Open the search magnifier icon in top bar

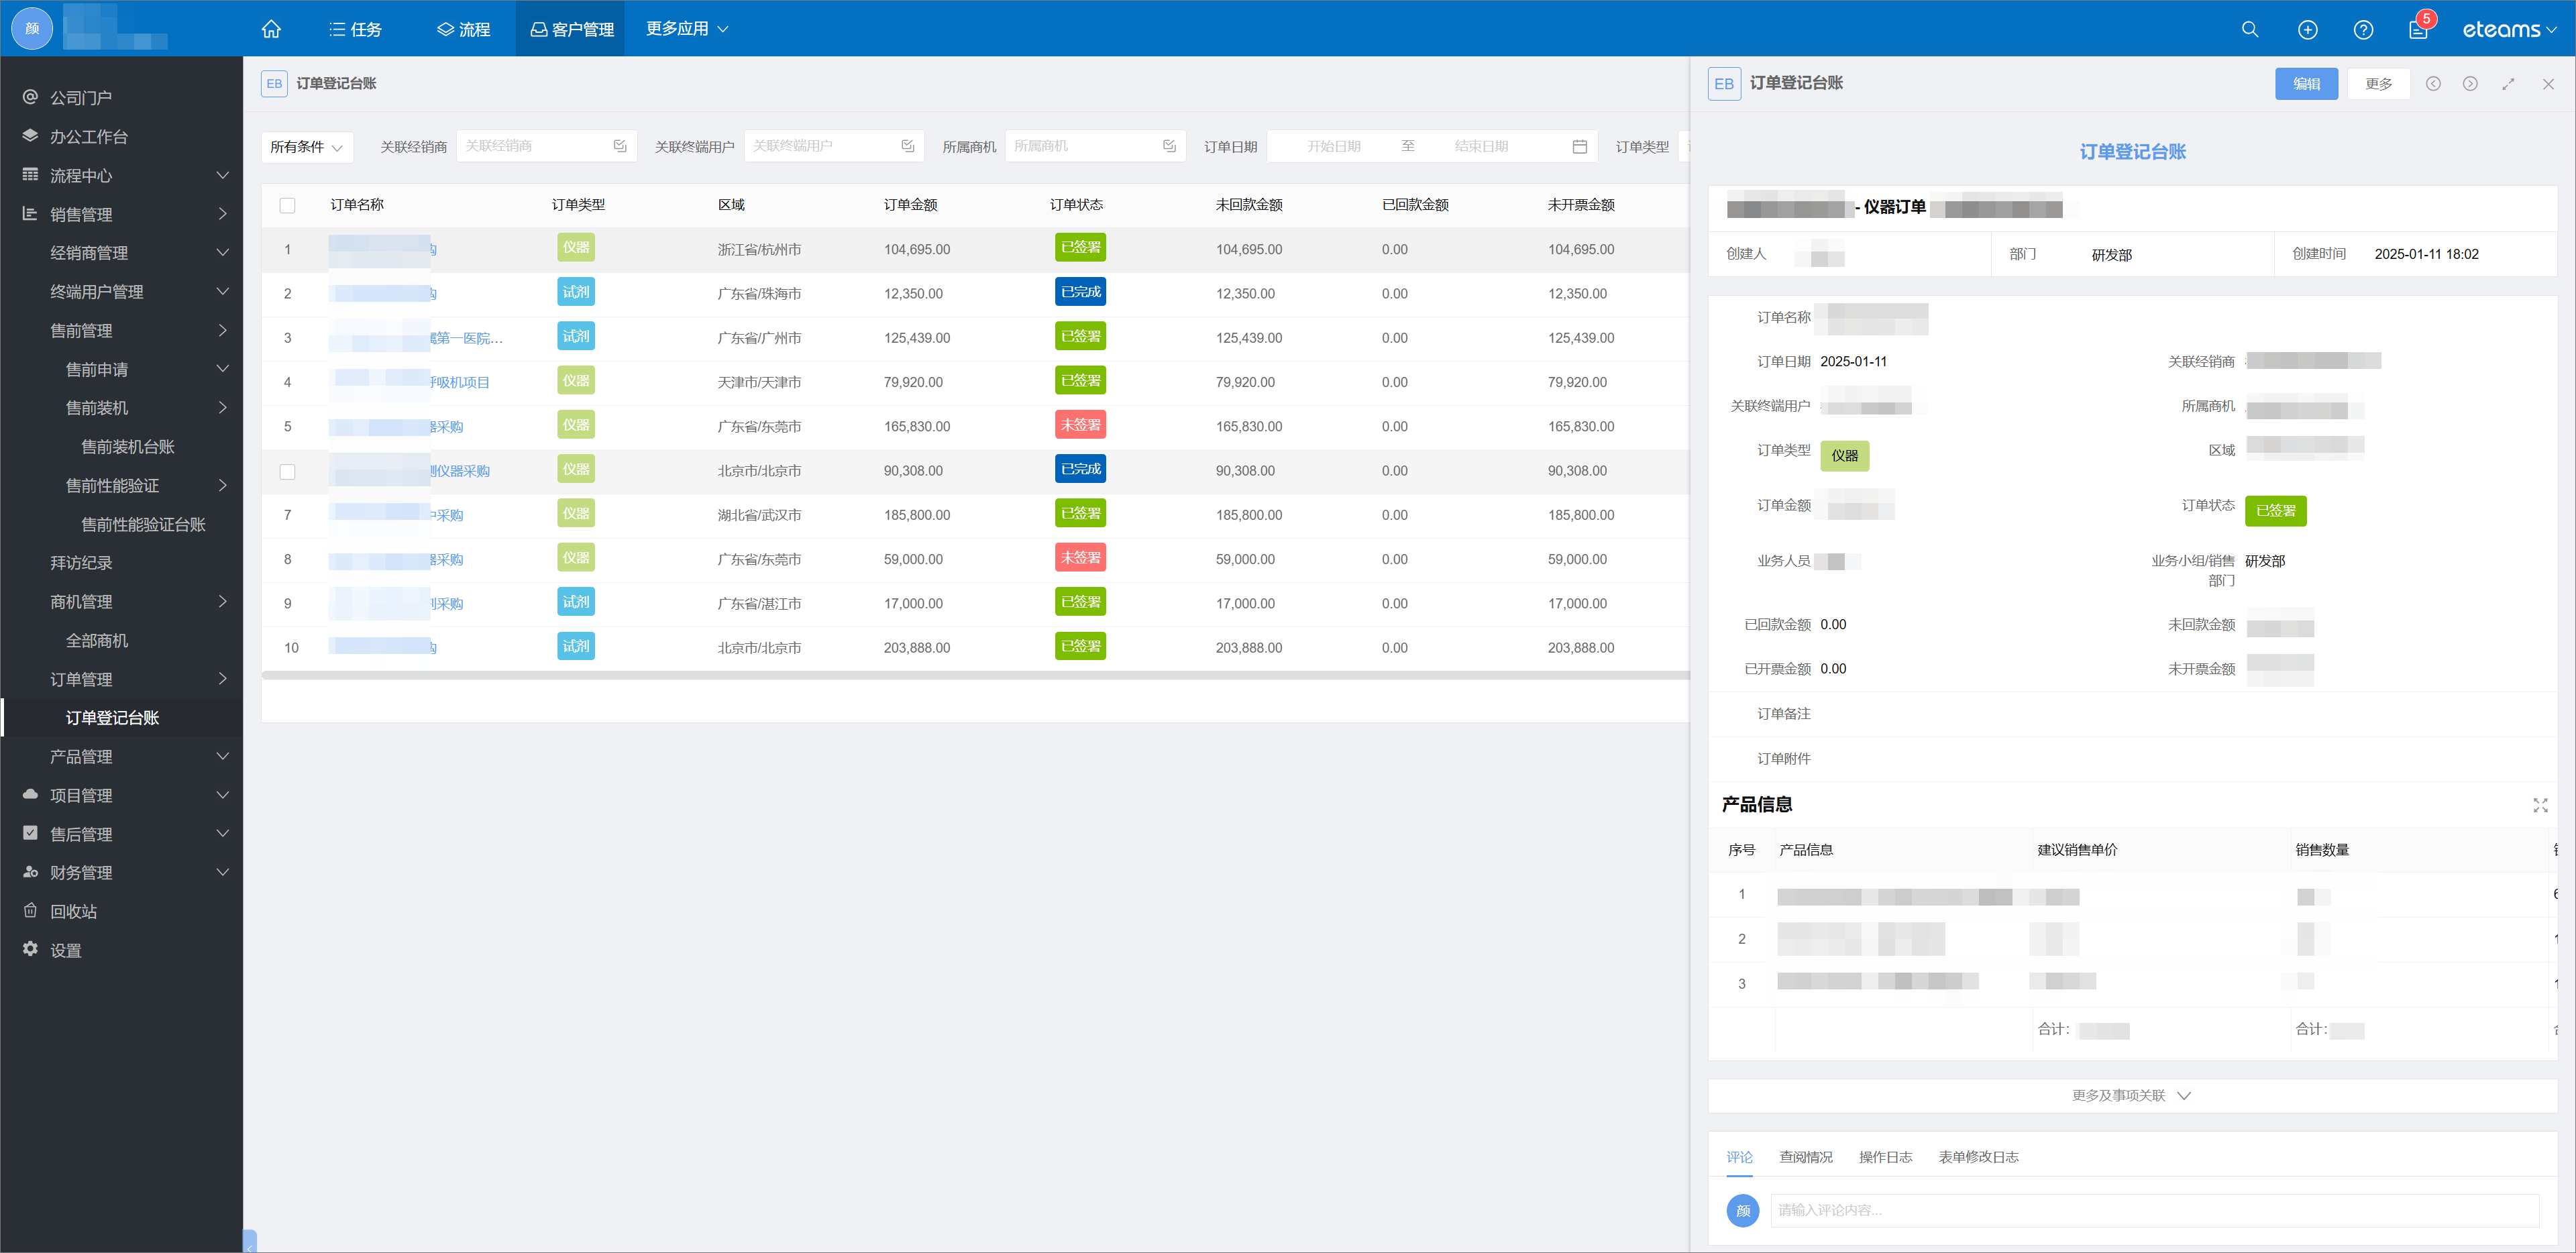point(2250,29)
